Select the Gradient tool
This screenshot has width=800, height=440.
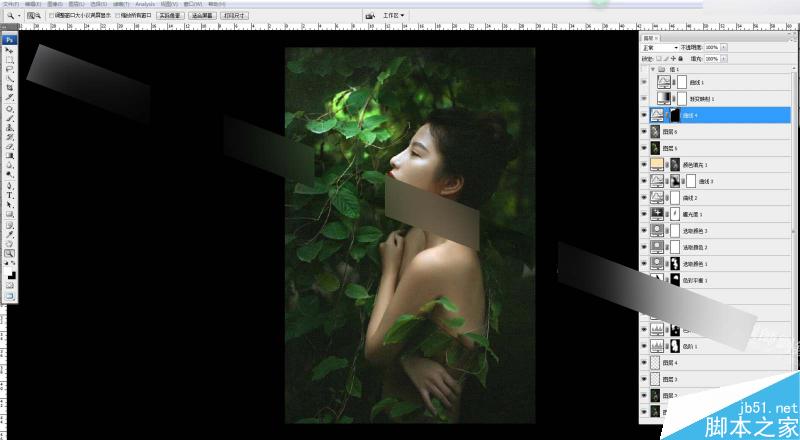click(x=9, y=156)
